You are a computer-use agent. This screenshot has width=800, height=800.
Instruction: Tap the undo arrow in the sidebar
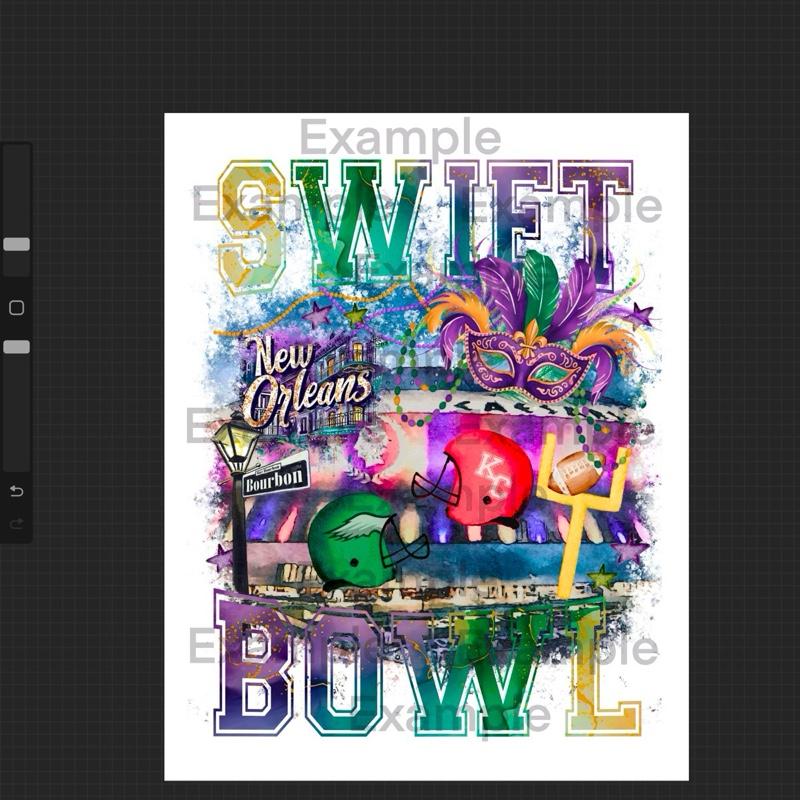click(x=16, y=491)
